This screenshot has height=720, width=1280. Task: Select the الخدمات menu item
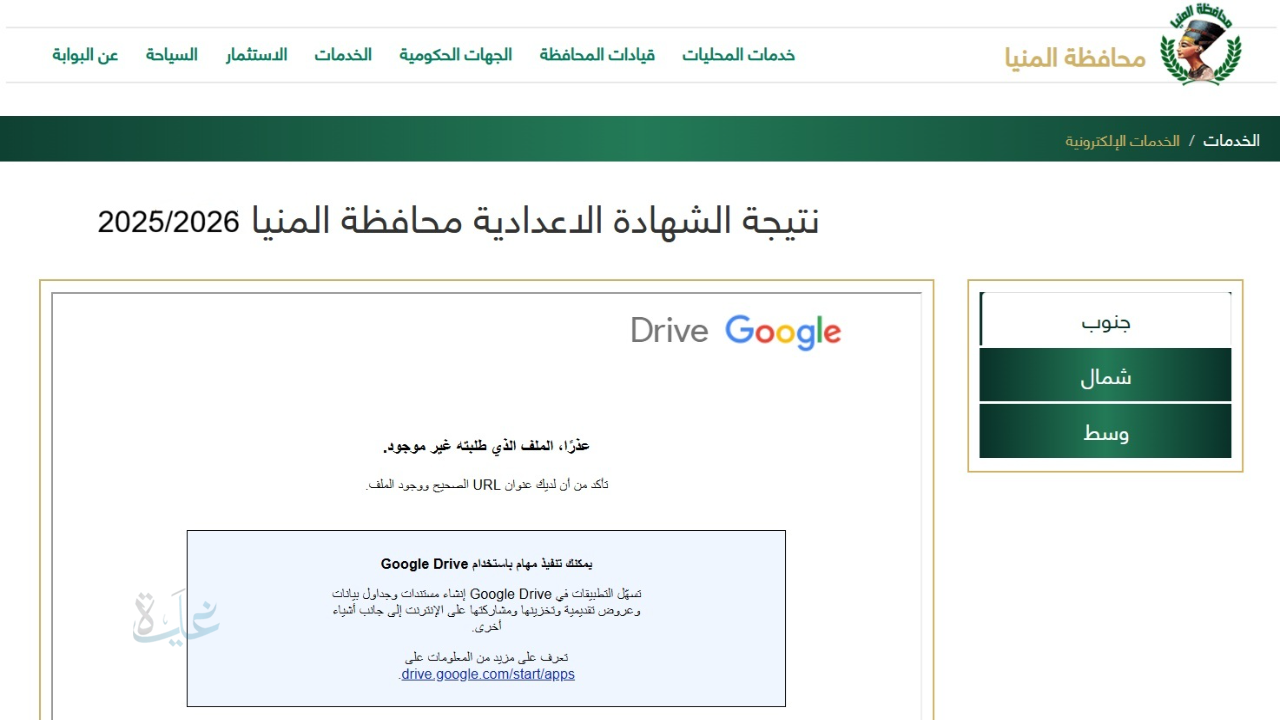(344, 55)
